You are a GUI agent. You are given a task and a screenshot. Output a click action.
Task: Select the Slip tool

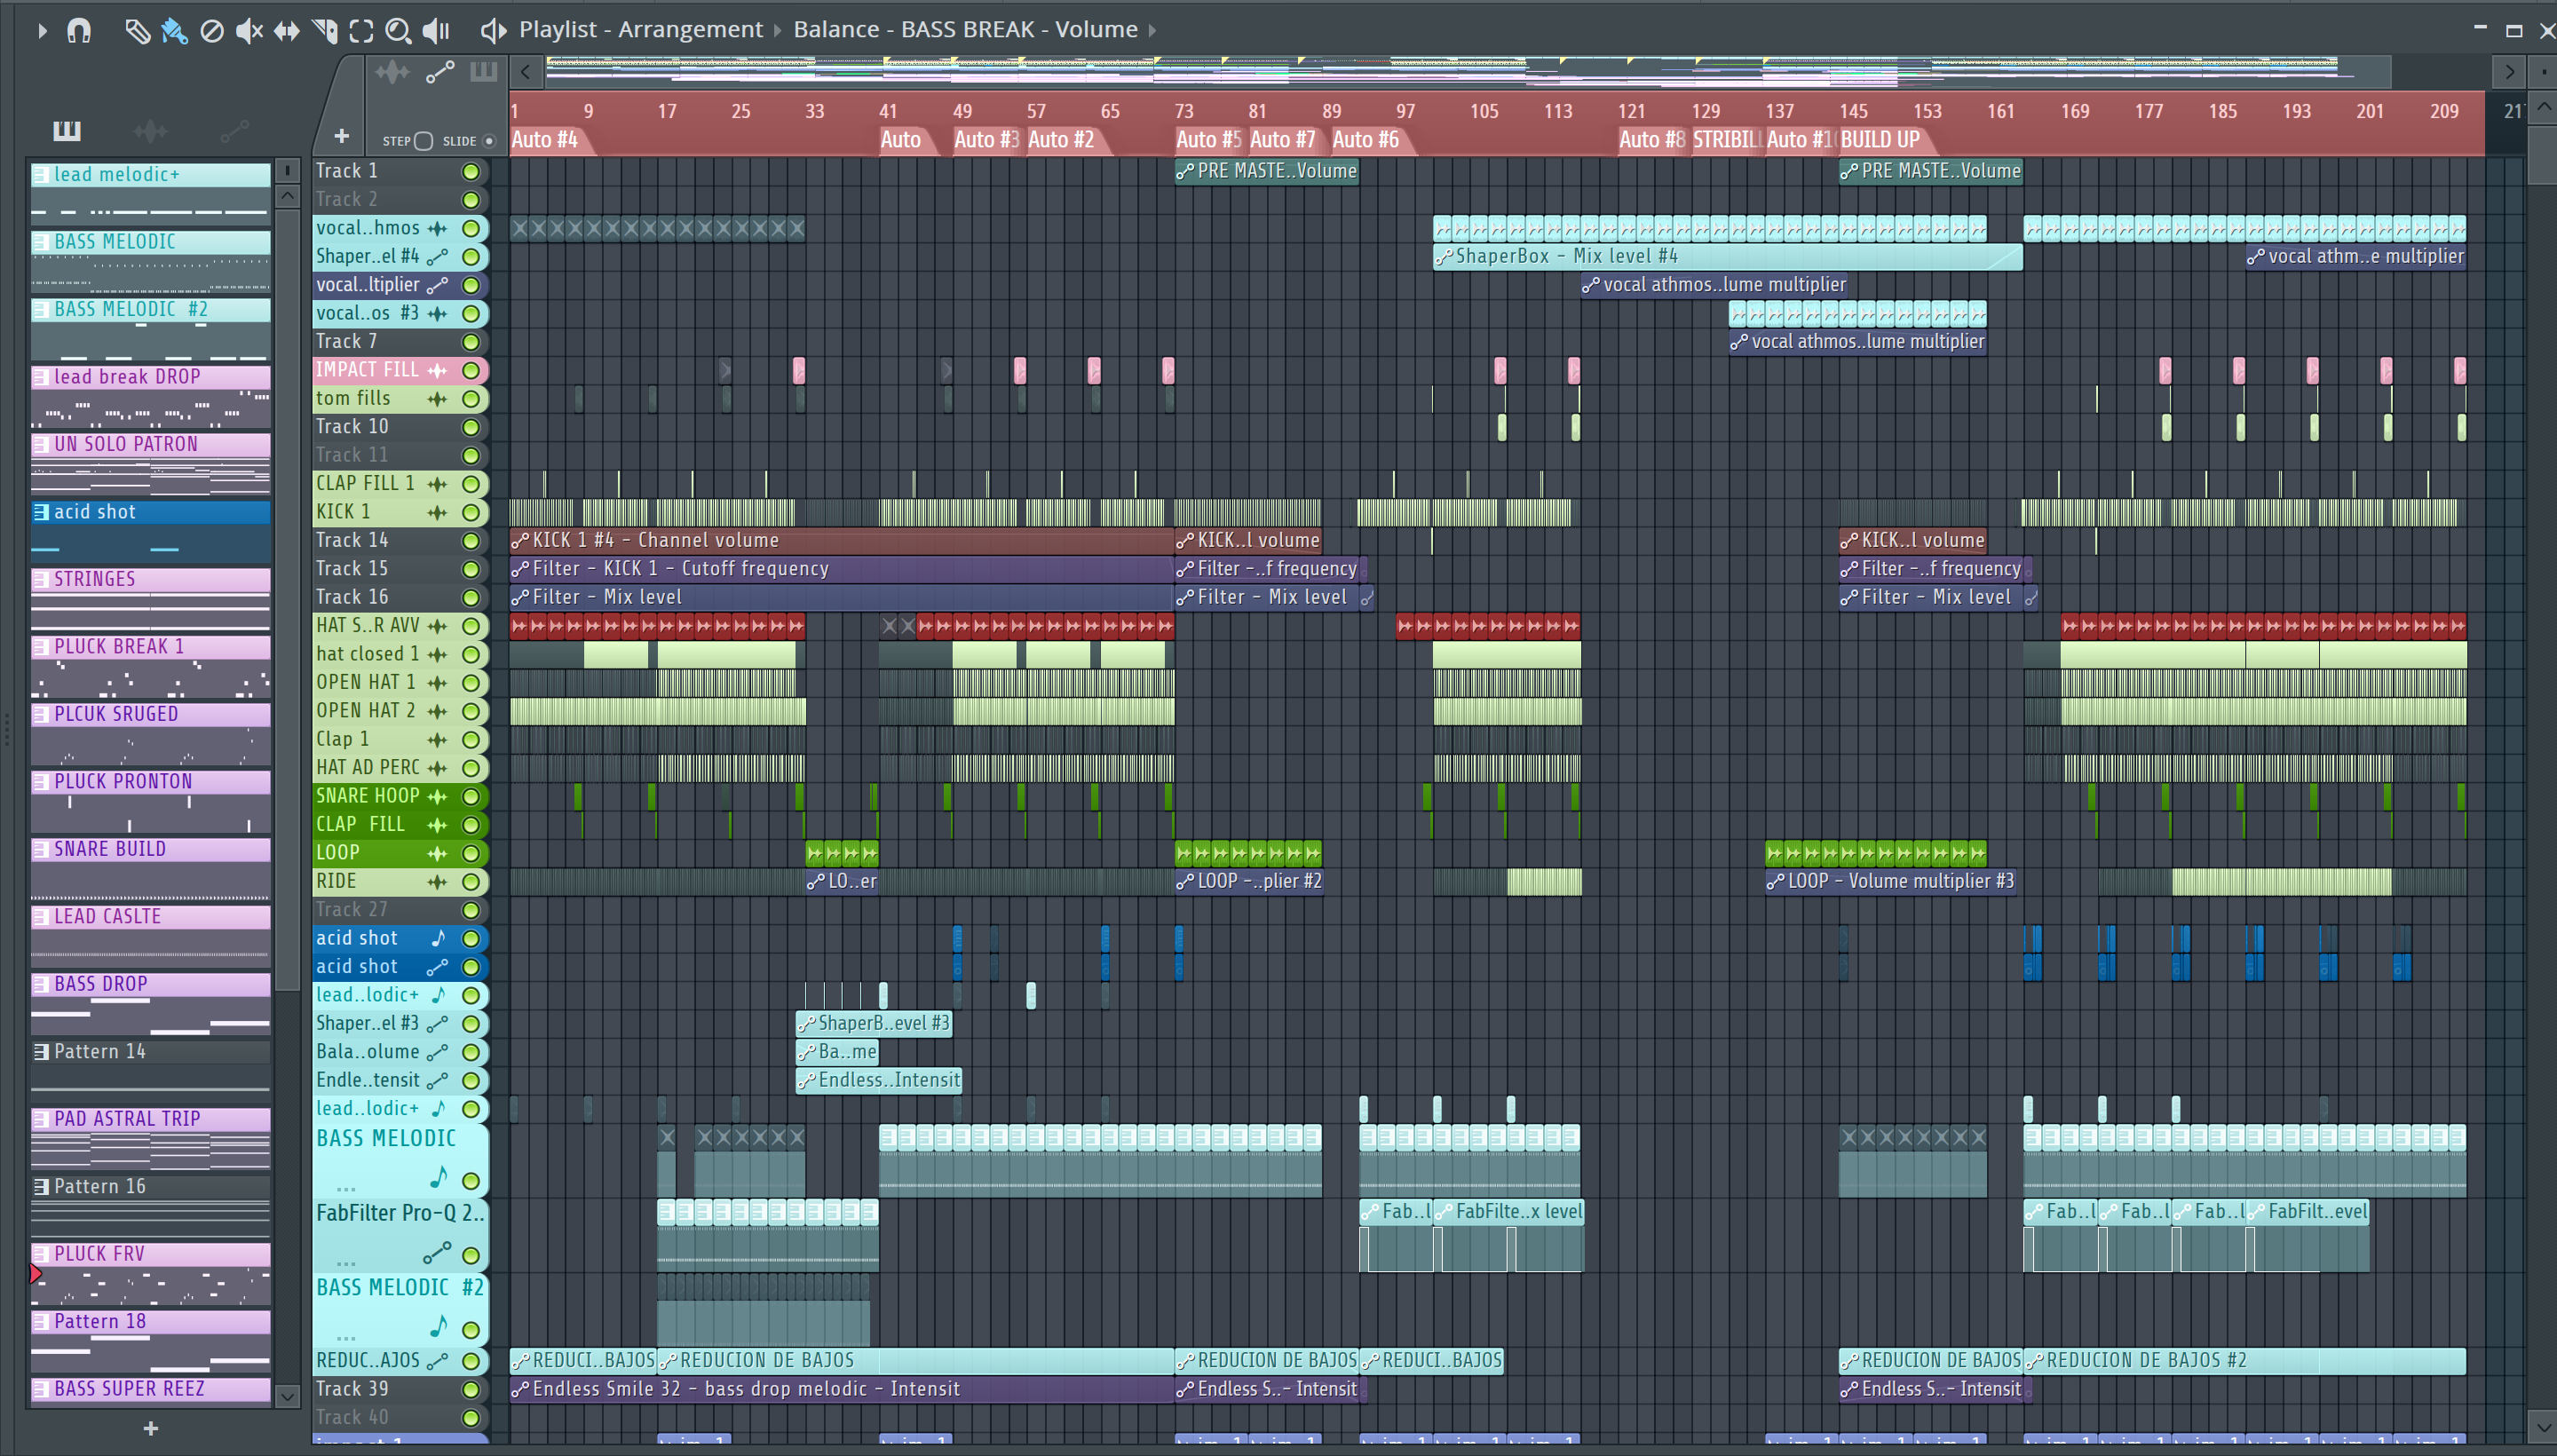pyautogui.click(x=286, y=31)
